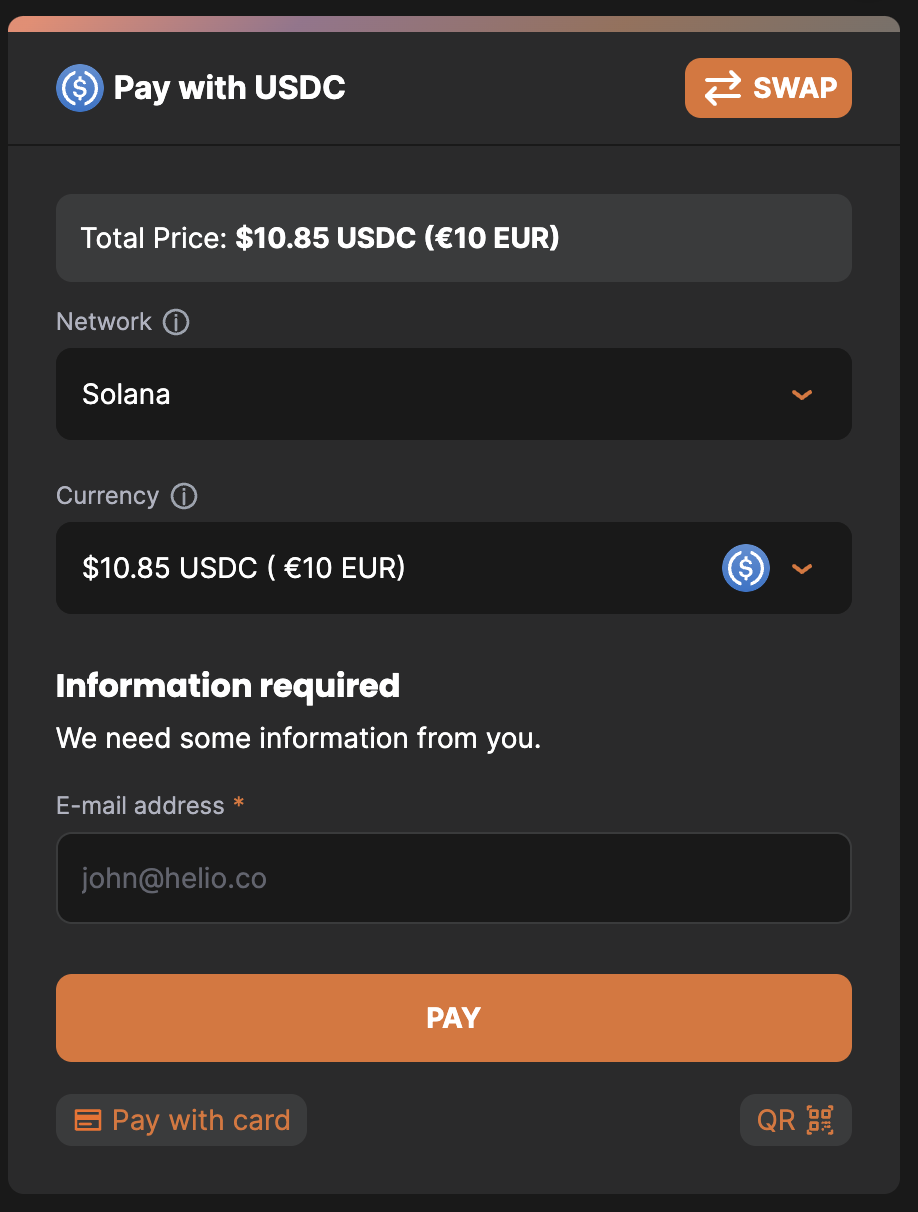Click the Total Price summary box
This screenshot has height=1212, width=918.
coord(453,238)
